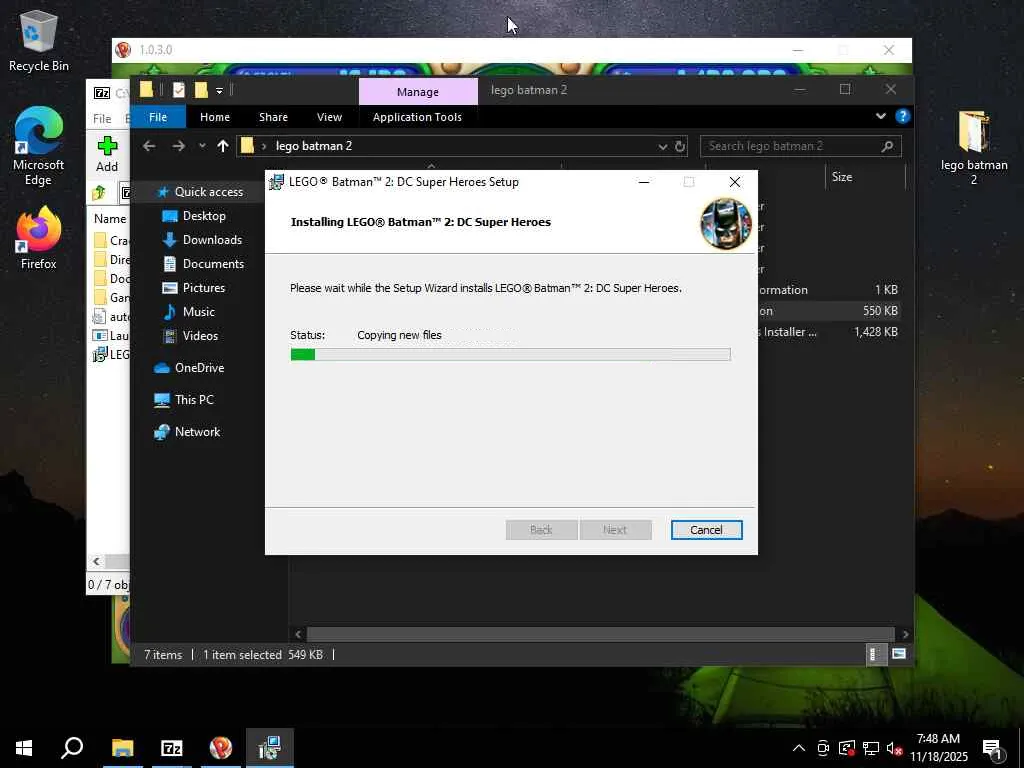This screenshot has width=1024, height=768.
Task: Switch to the View ribbon tab
Action: [329, 117]
